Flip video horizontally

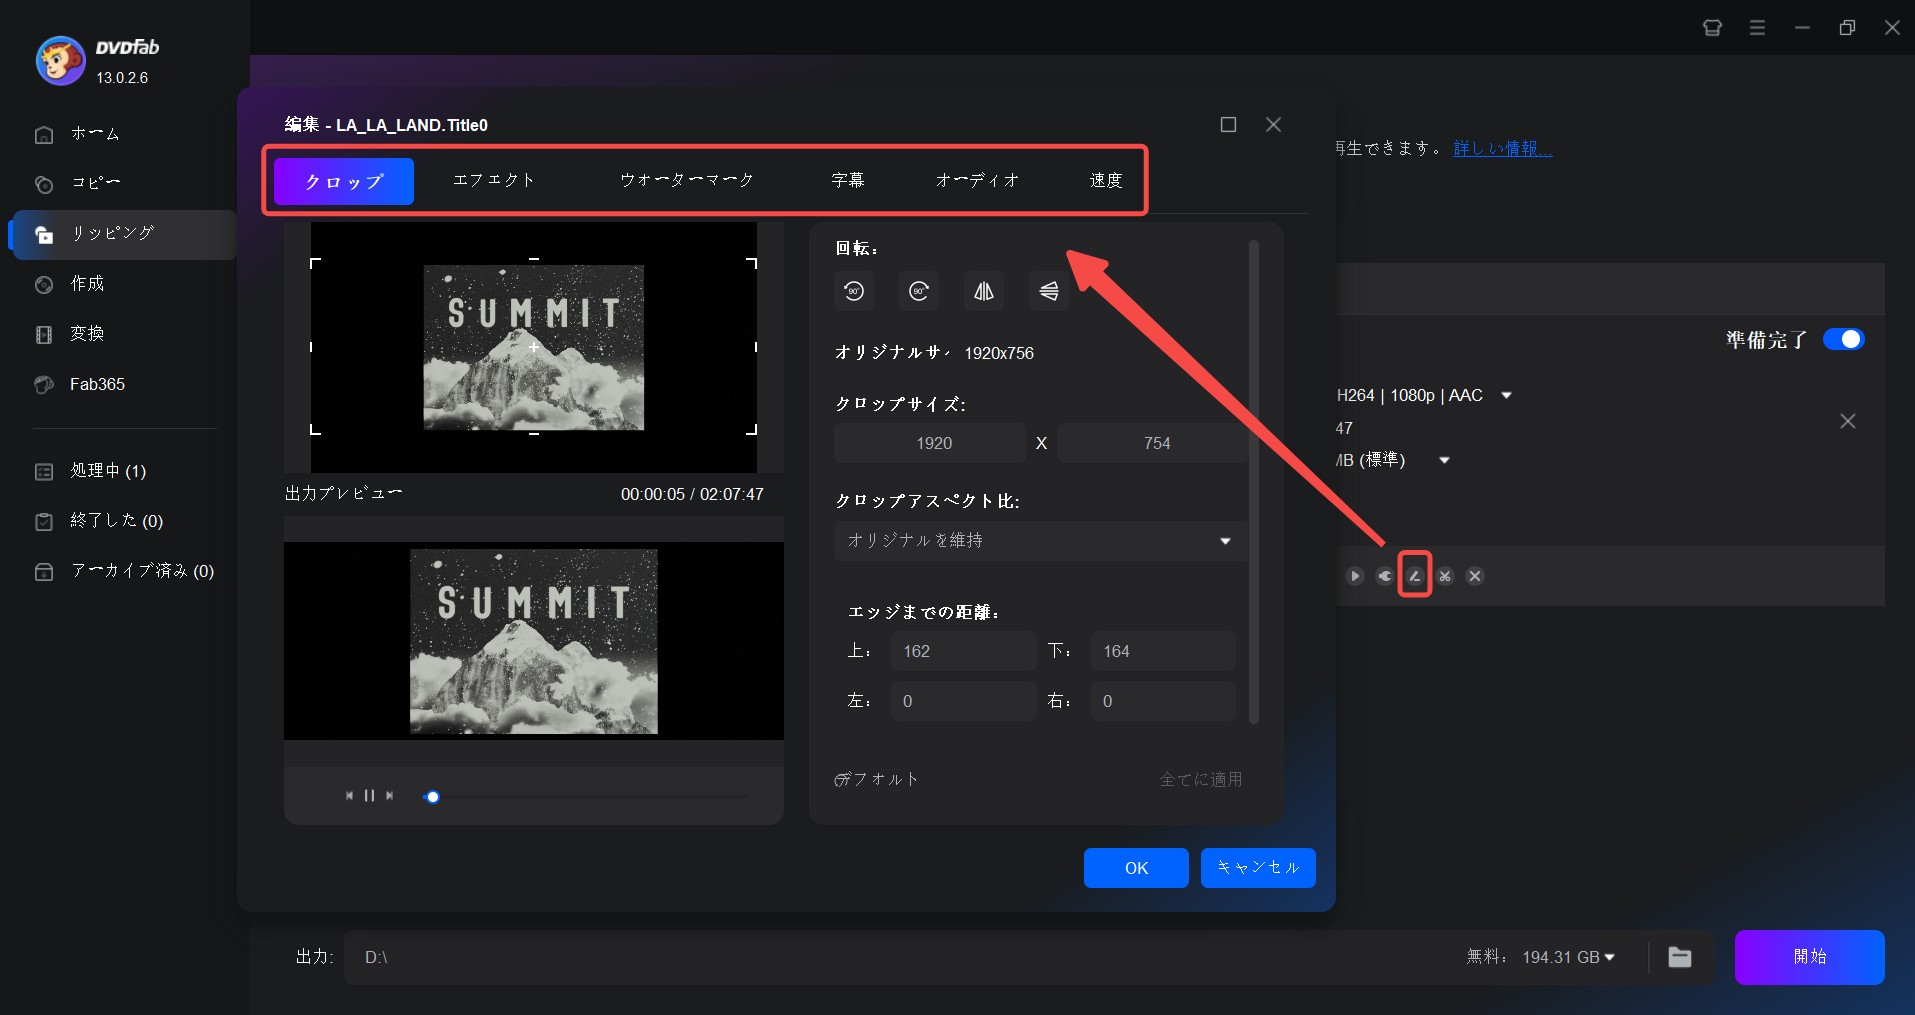(984, 291)
